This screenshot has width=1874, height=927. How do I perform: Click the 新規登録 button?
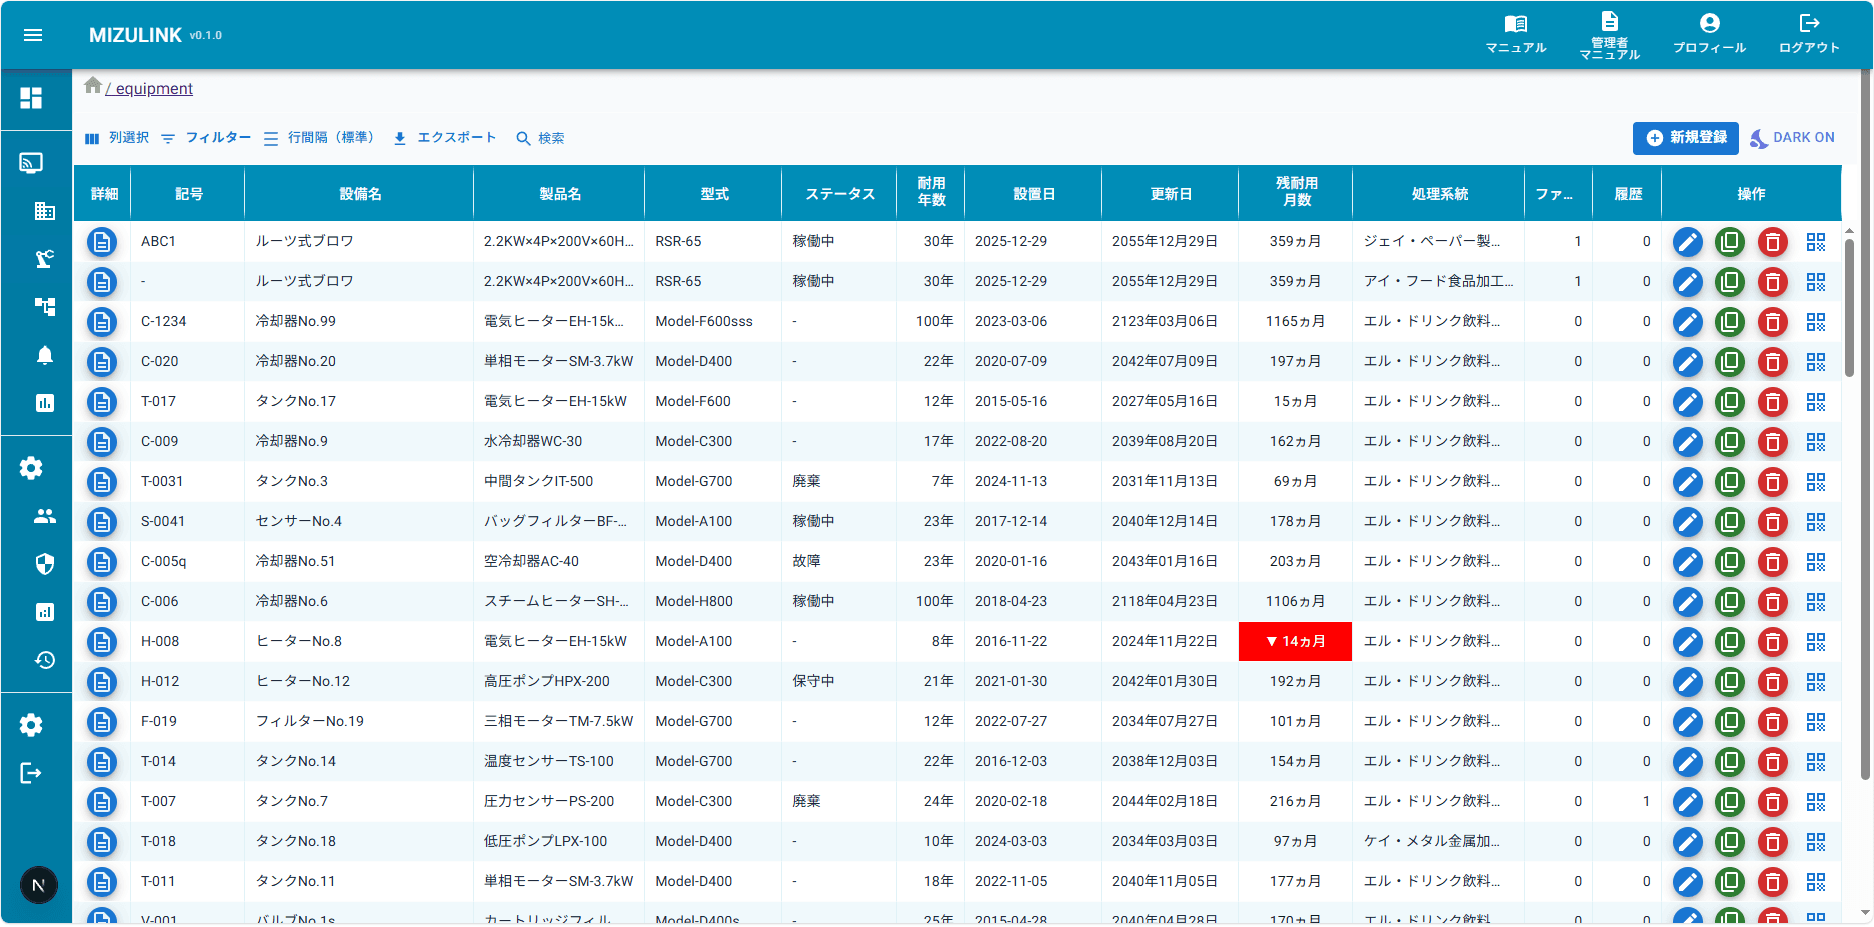1686,138
